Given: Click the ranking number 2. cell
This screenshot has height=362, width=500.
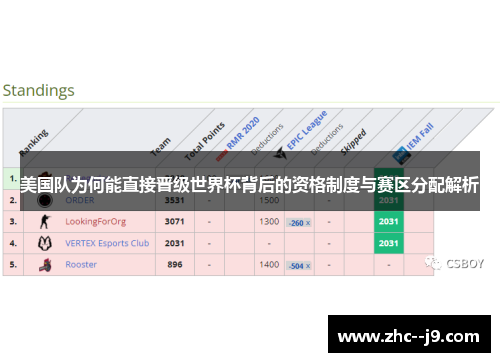Looking at the screenshot, I should pyautogui.click(x=13, y=200).
